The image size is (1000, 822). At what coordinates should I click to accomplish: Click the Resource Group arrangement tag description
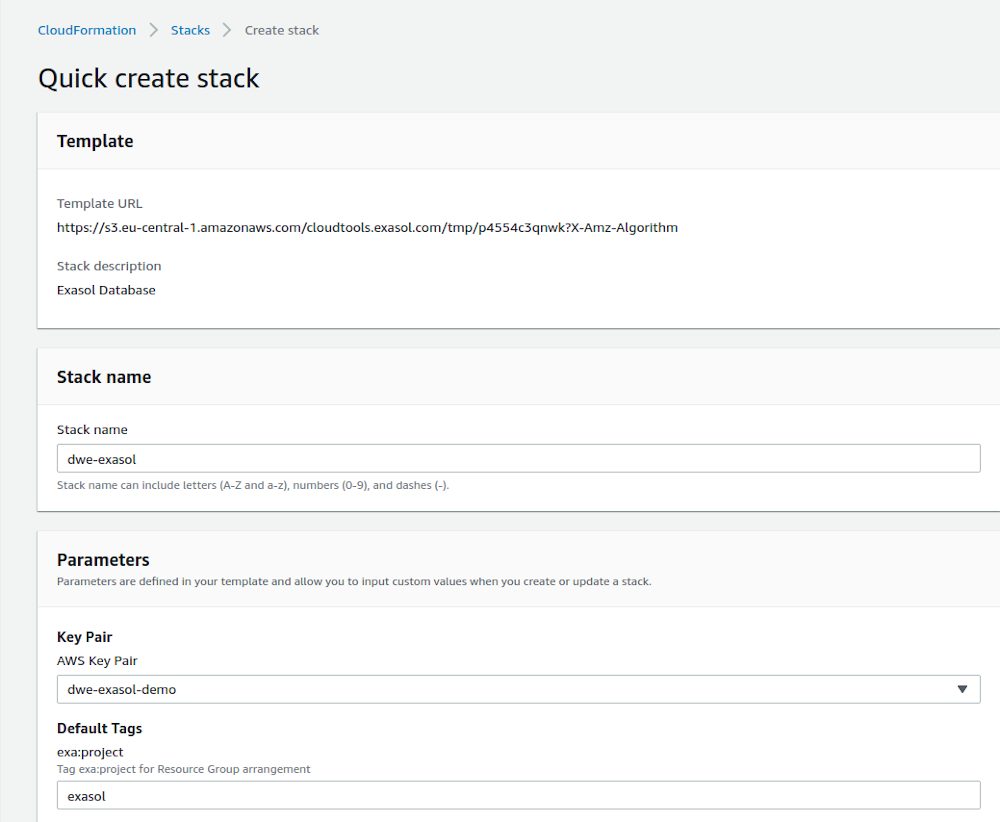(x=184, y=769)
